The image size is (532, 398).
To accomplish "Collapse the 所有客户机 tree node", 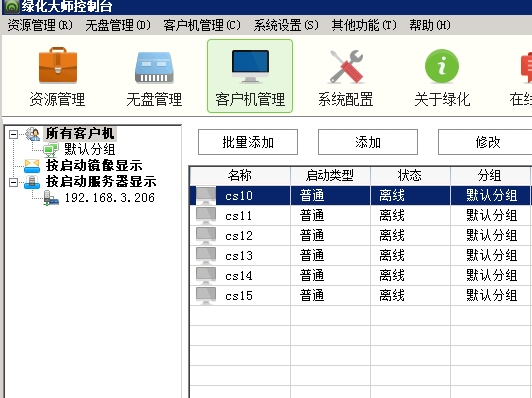I will click(x=13, y=134).
